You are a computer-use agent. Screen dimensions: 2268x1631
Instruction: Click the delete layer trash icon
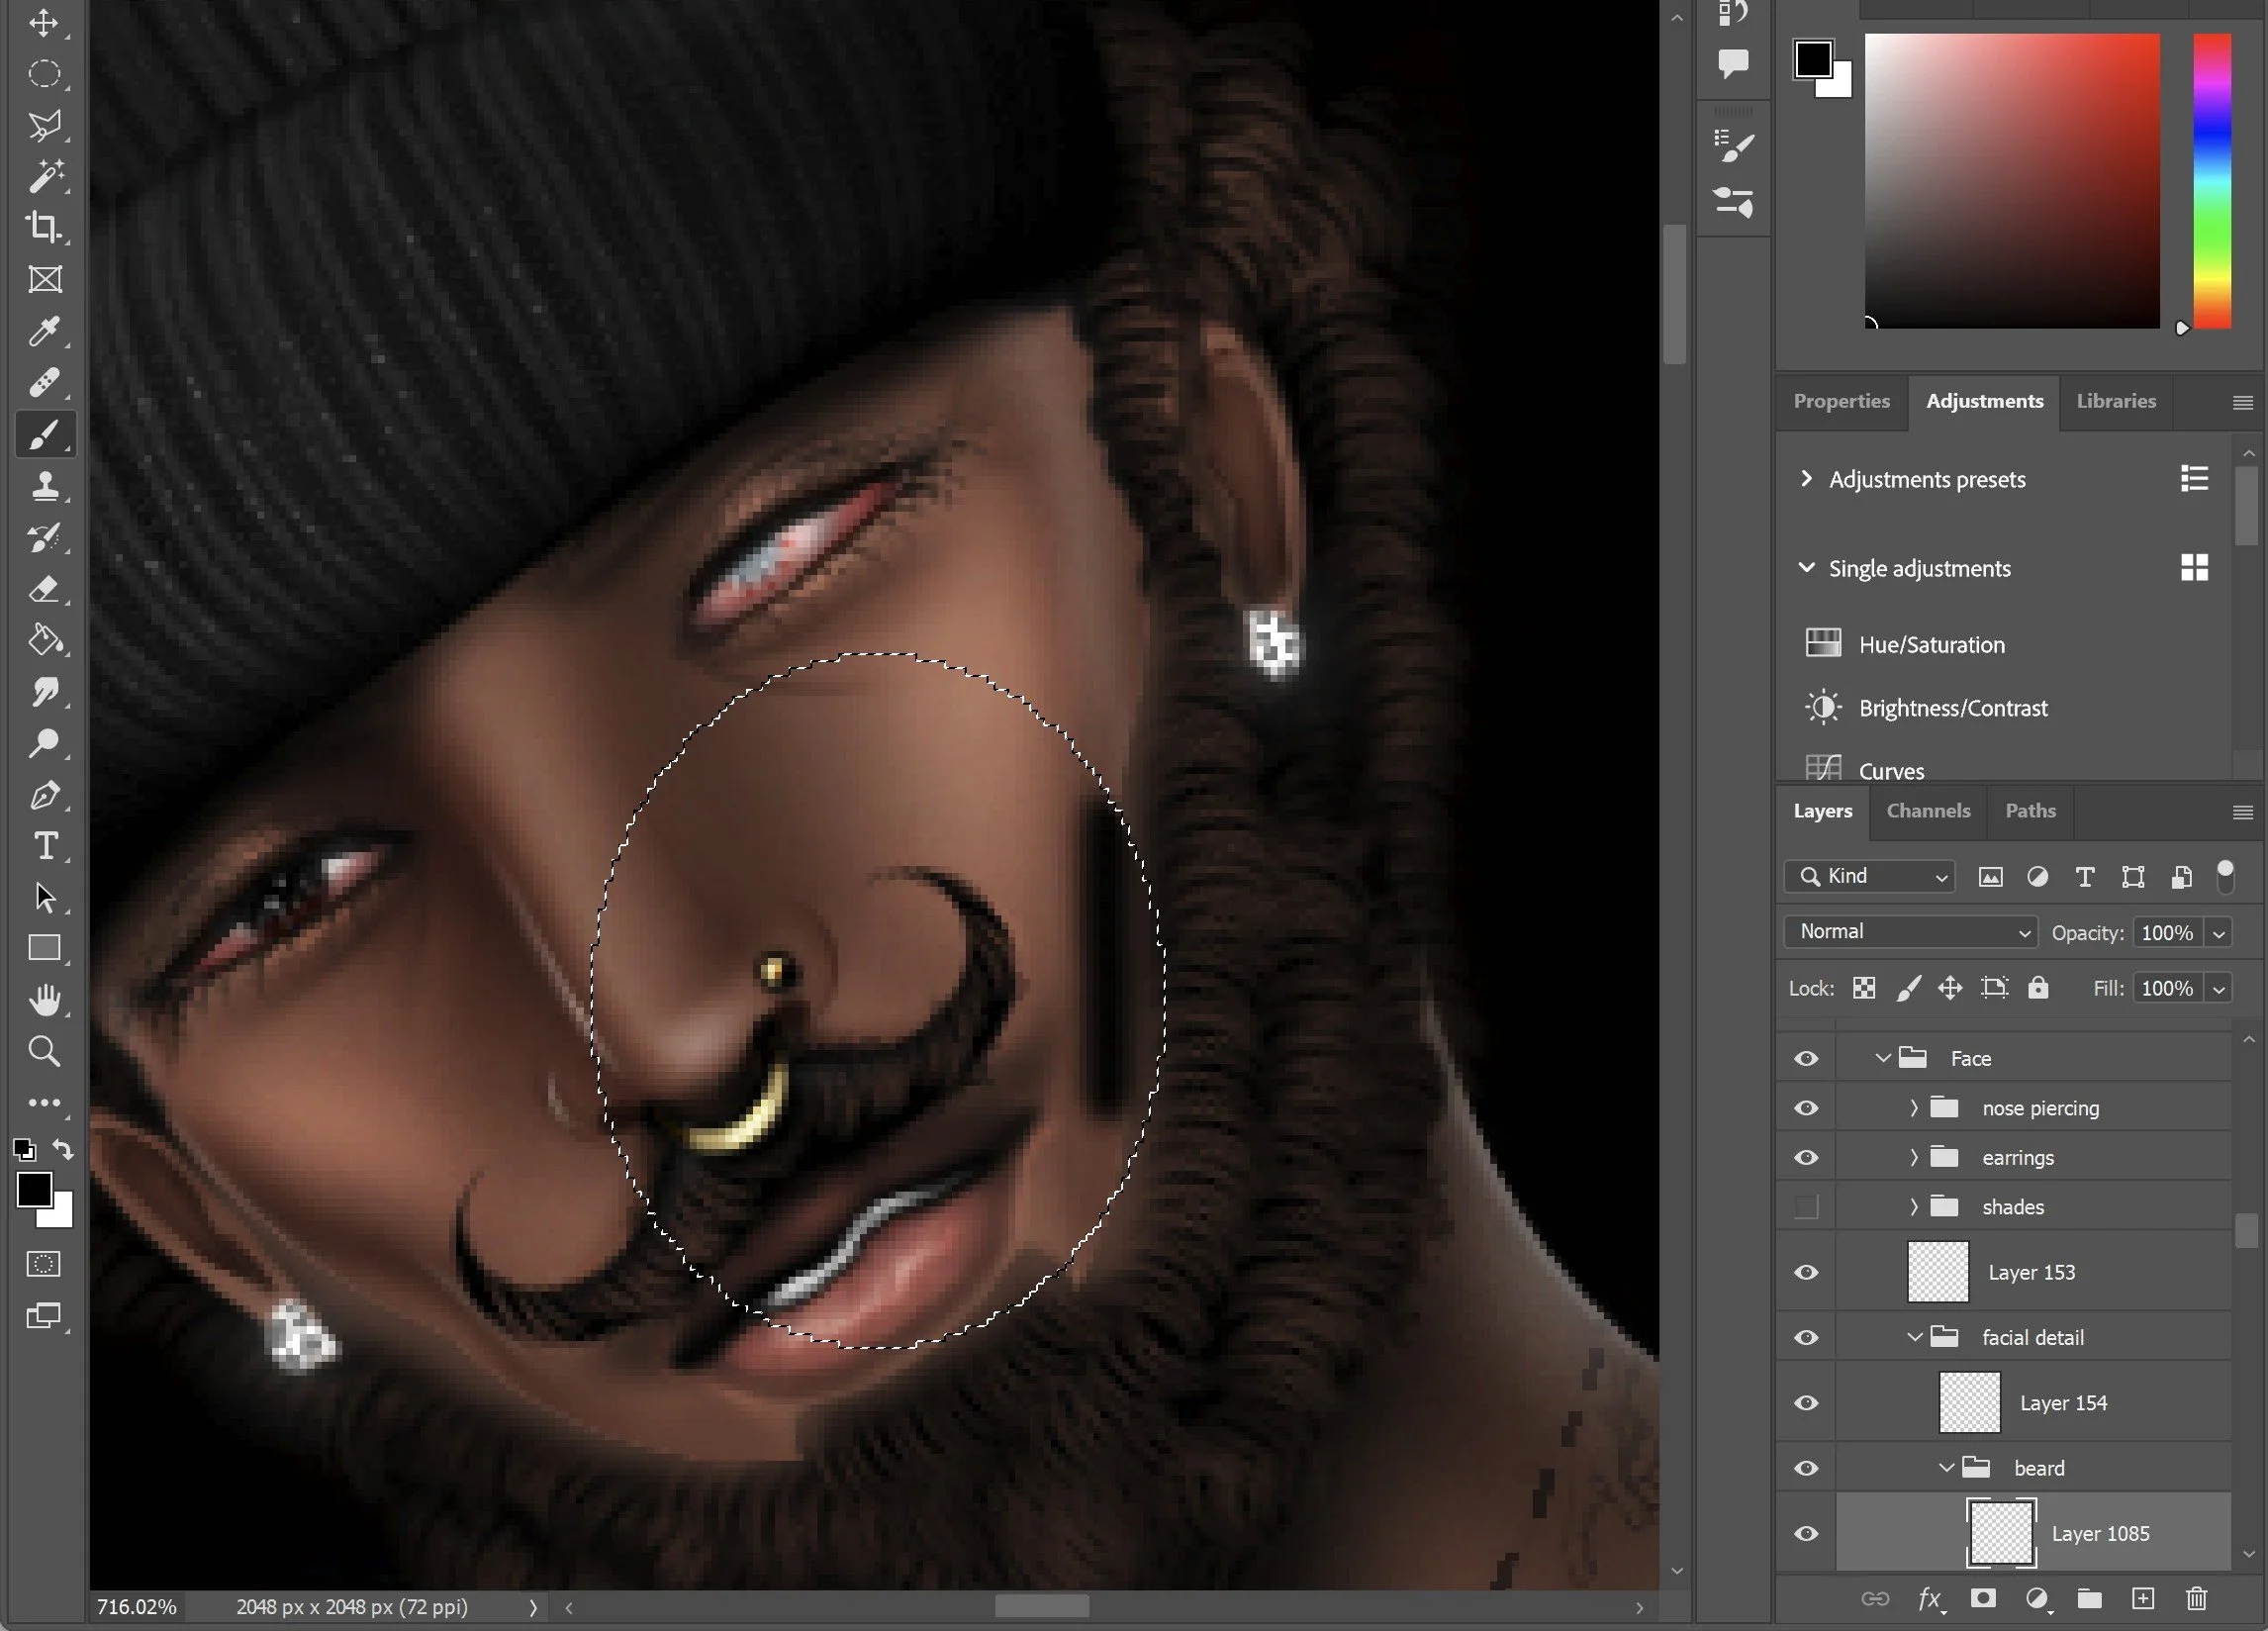point(2196,1598)
